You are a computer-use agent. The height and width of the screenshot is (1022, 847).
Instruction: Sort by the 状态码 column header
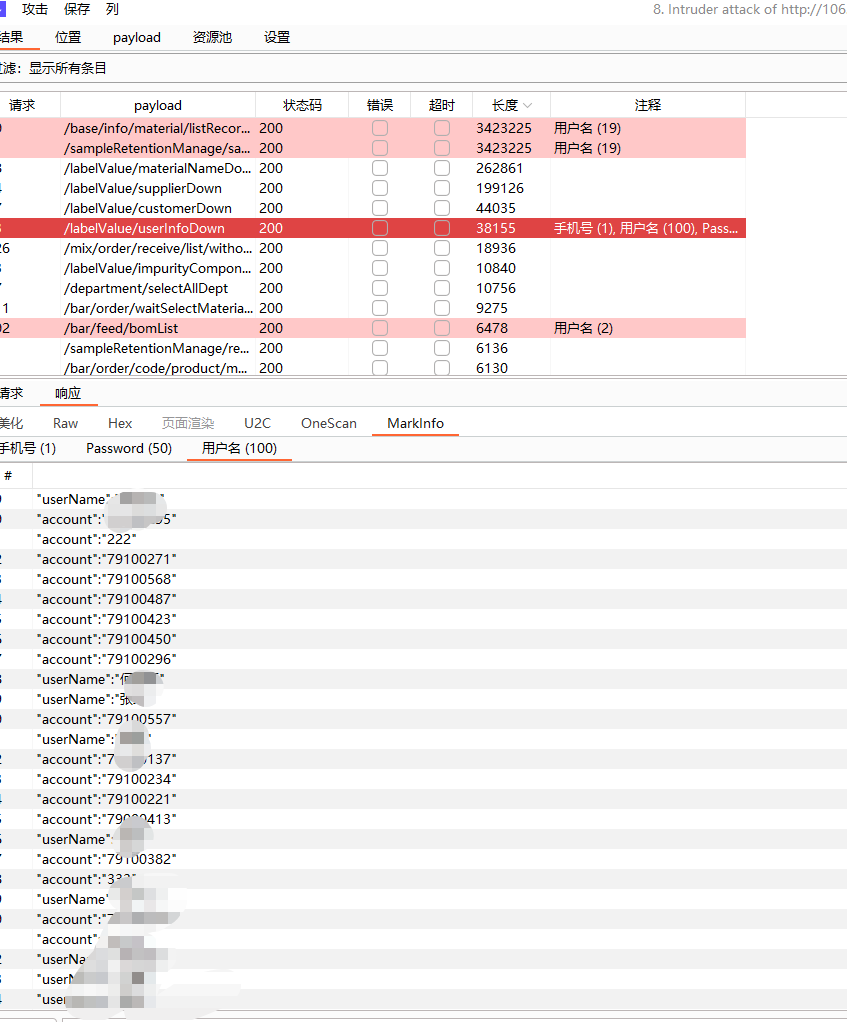302,106
